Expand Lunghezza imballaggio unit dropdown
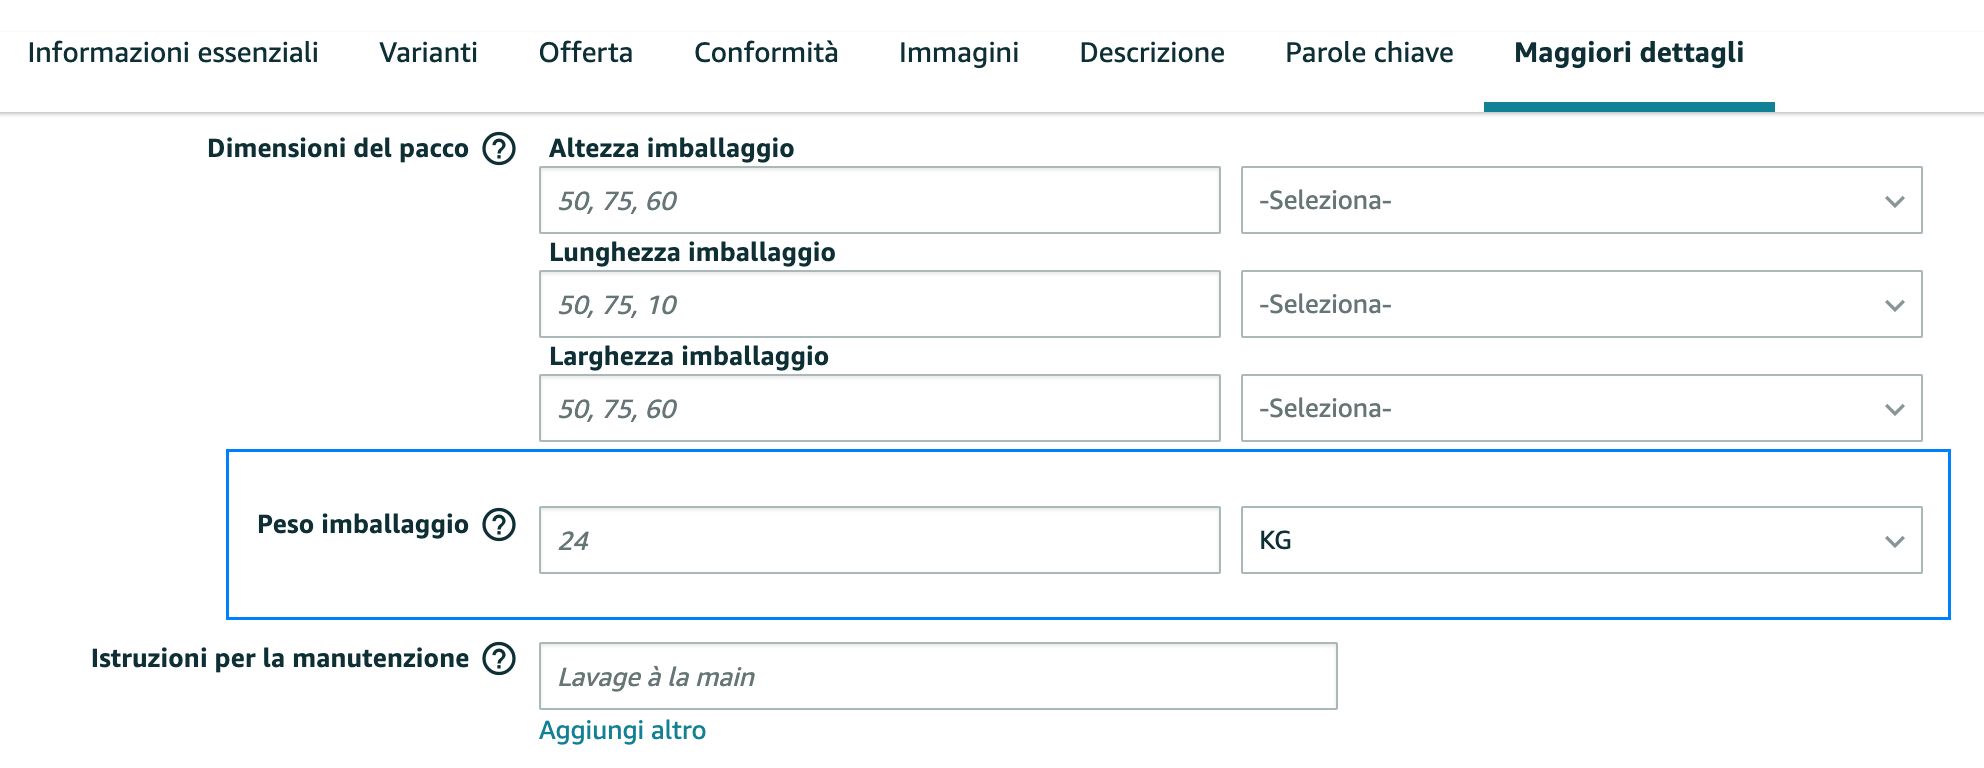This screenshot has width=1984, height=768. click(1581, 304)
